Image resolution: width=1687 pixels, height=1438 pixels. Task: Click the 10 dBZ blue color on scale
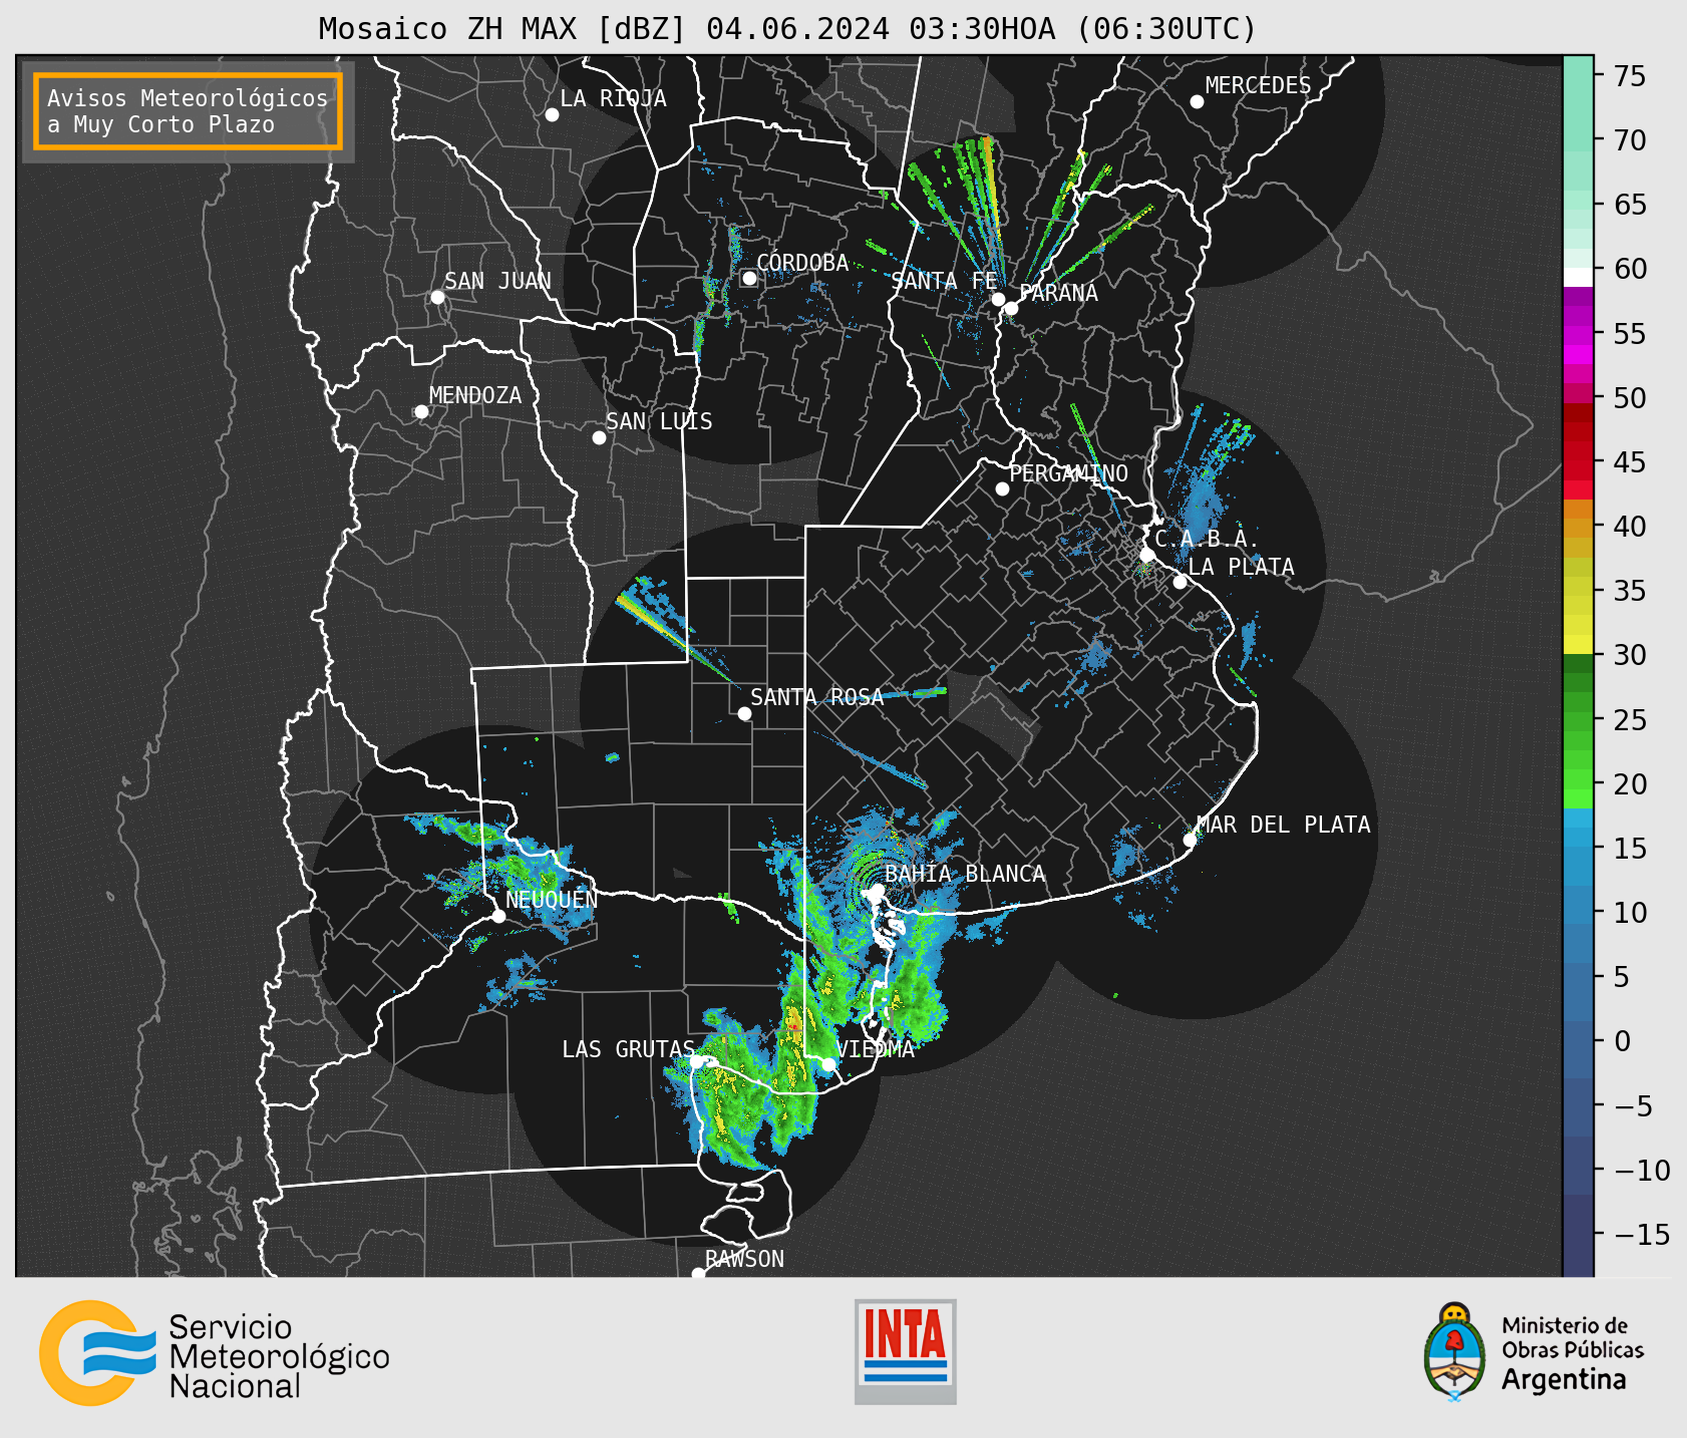pyautogui.click(x=1578, y=913)
